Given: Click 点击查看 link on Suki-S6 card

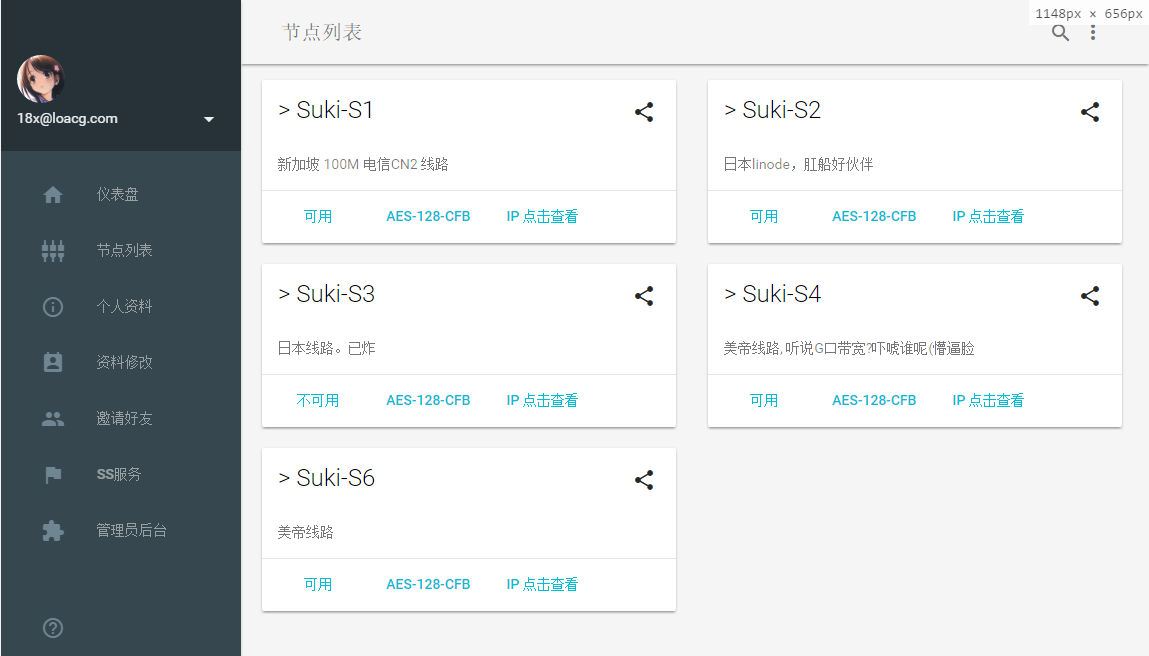Looking at the screenshot, I should tap(551, 584).
